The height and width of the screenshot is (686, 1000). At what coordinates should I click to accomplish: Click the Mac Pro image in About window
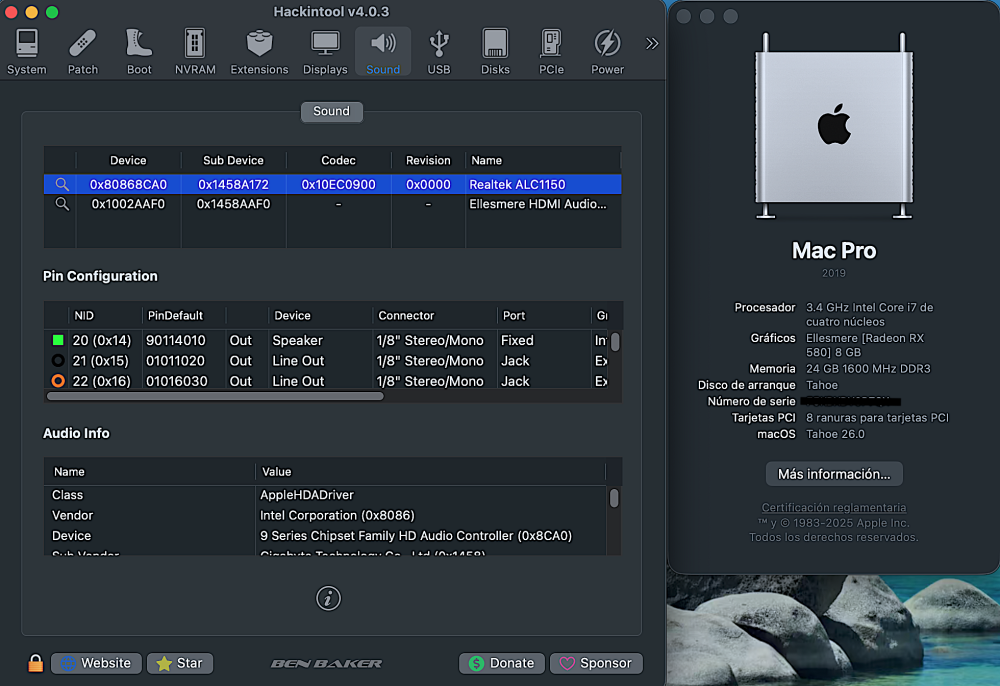834,126
